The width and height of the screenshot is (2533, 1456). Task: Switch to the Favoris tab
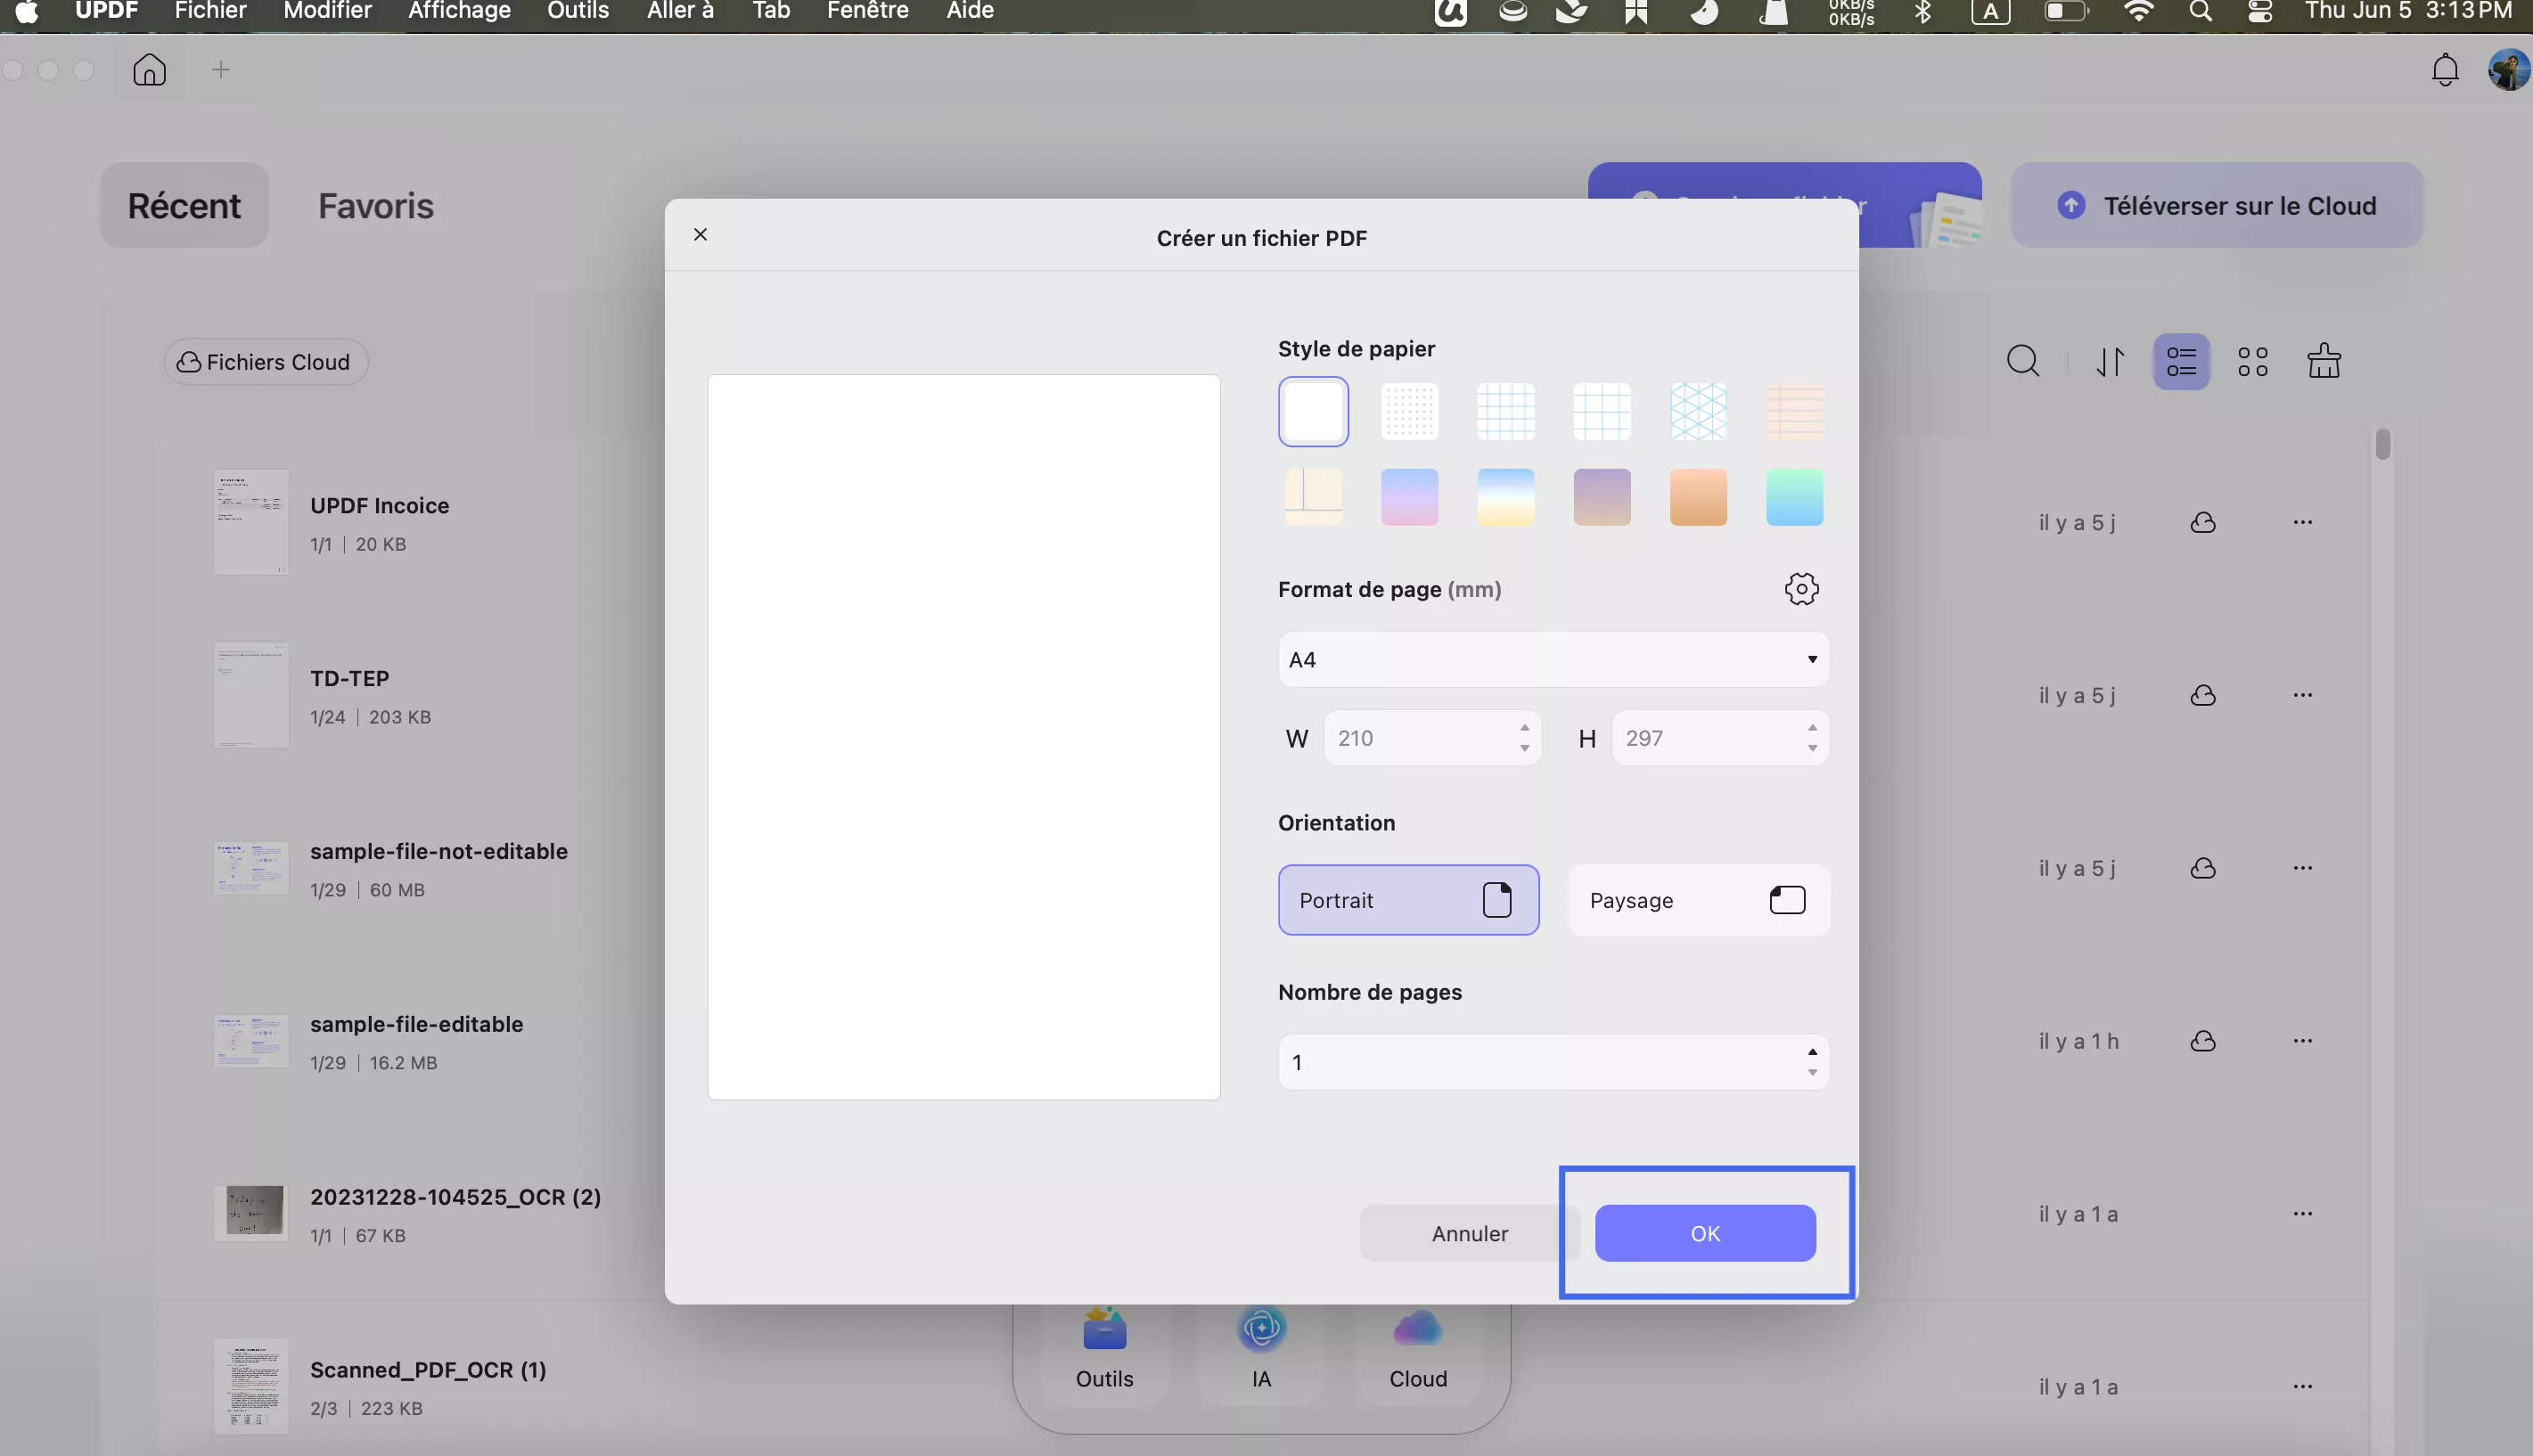click(x=376, y=205)
